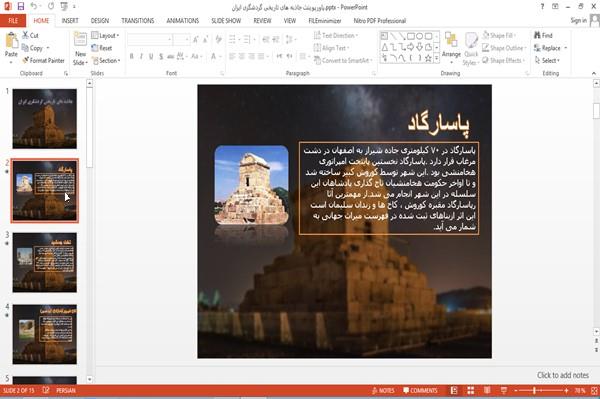Open the Shape Outline dropdown

coord(505,48)
